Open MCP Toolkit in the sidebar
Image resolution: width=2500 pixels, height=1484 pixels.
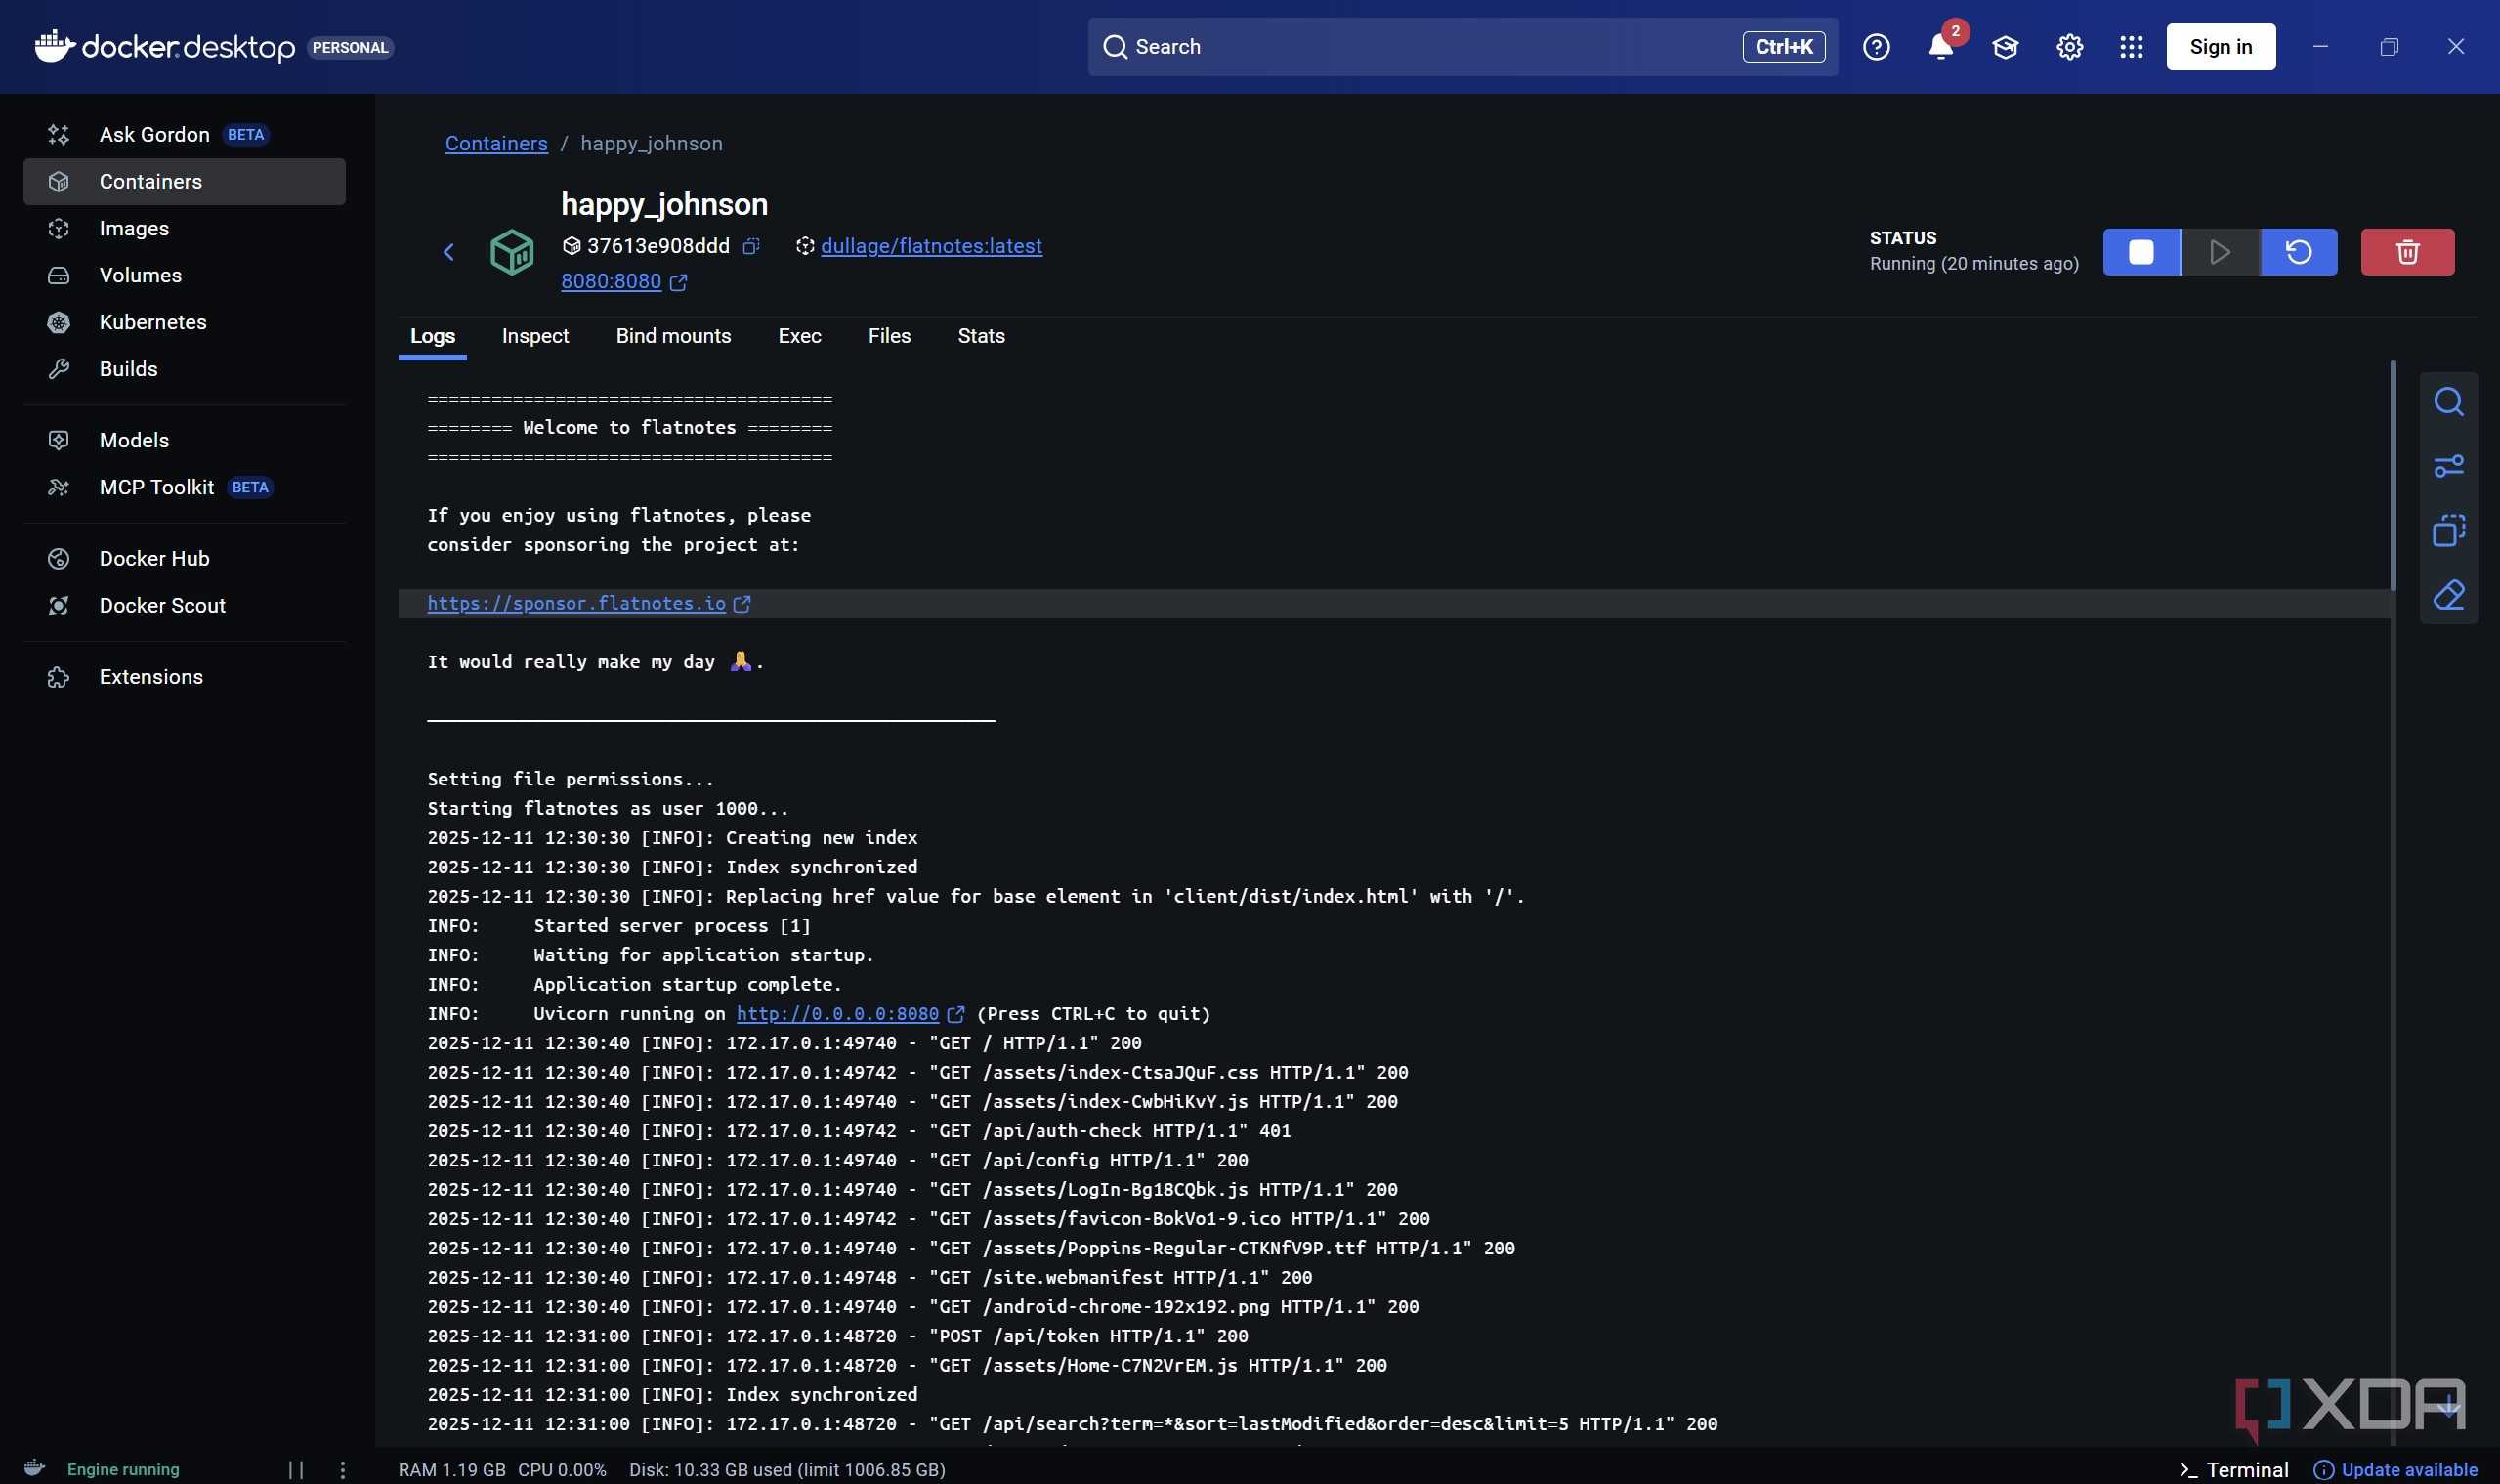coord(184,487)
